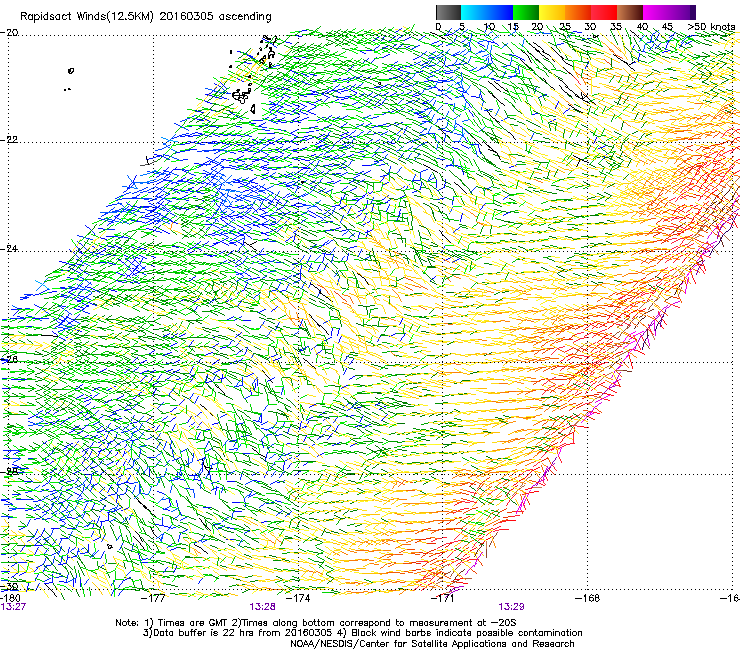This screenshot has height=650, width=740.
Task: Click the purple '13:29' time label
Action: click(x=511, y=607)
